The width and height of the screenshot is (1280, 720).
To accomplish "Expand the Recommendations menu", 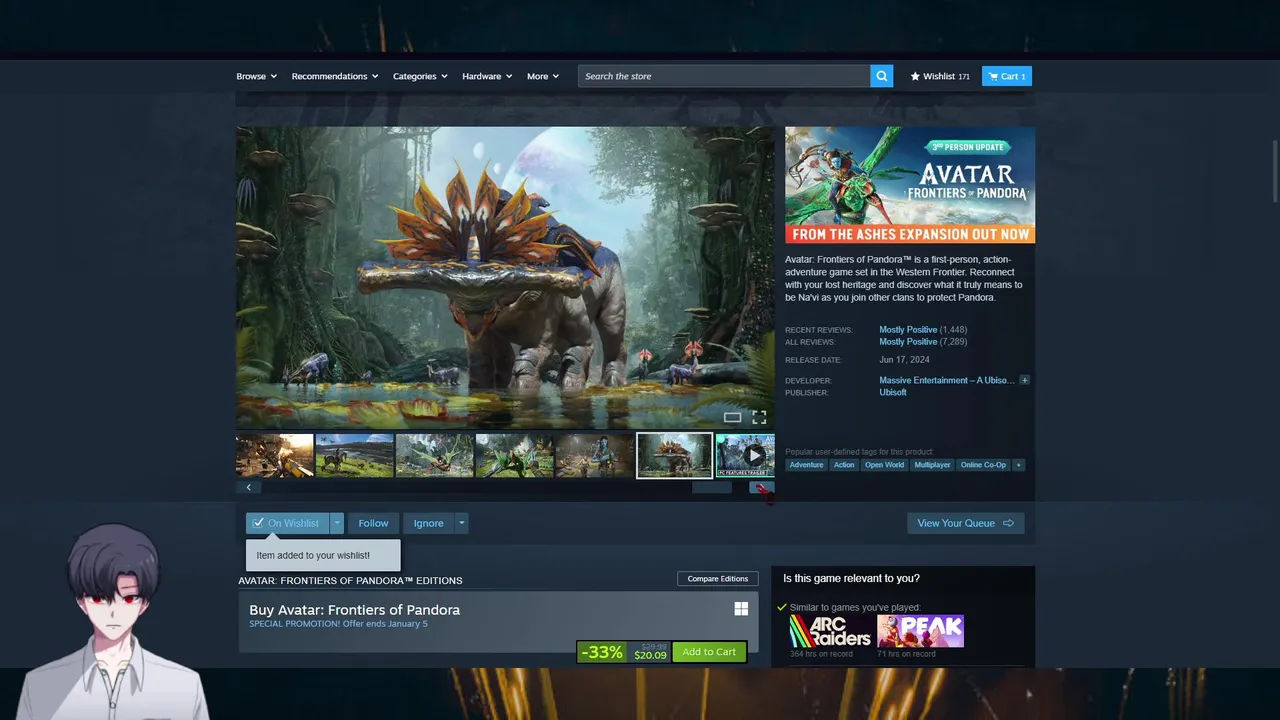I will click(335, 76).
